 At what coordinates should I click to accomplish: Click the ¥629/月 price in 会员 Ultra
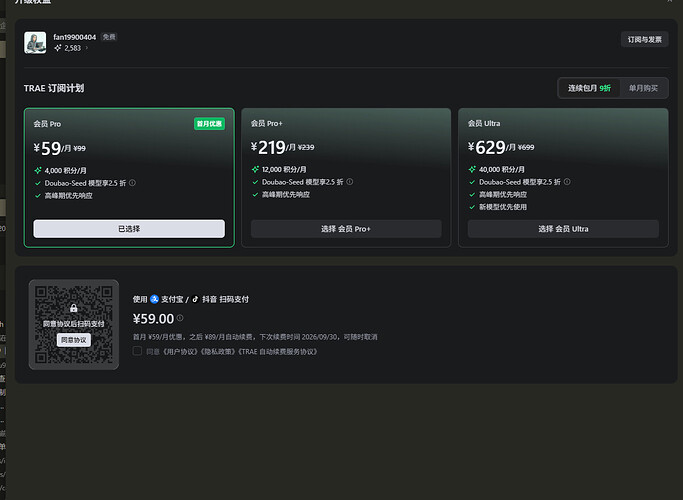(x=492, y=147)
